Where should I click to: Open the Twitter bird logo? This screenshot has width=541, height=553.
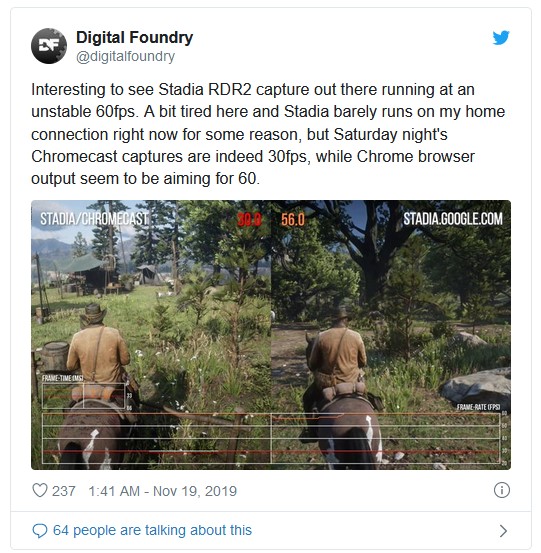click(501, 38)
